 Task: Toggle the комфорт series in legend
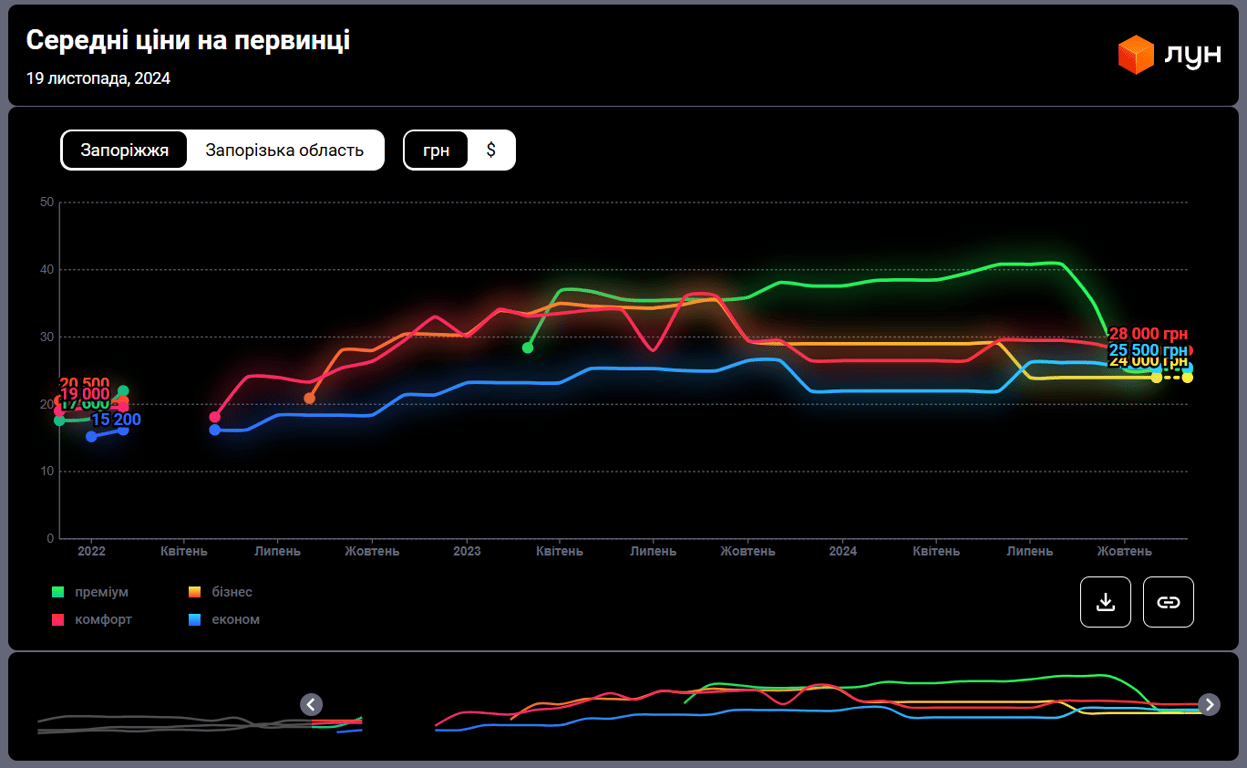(103, 620)
